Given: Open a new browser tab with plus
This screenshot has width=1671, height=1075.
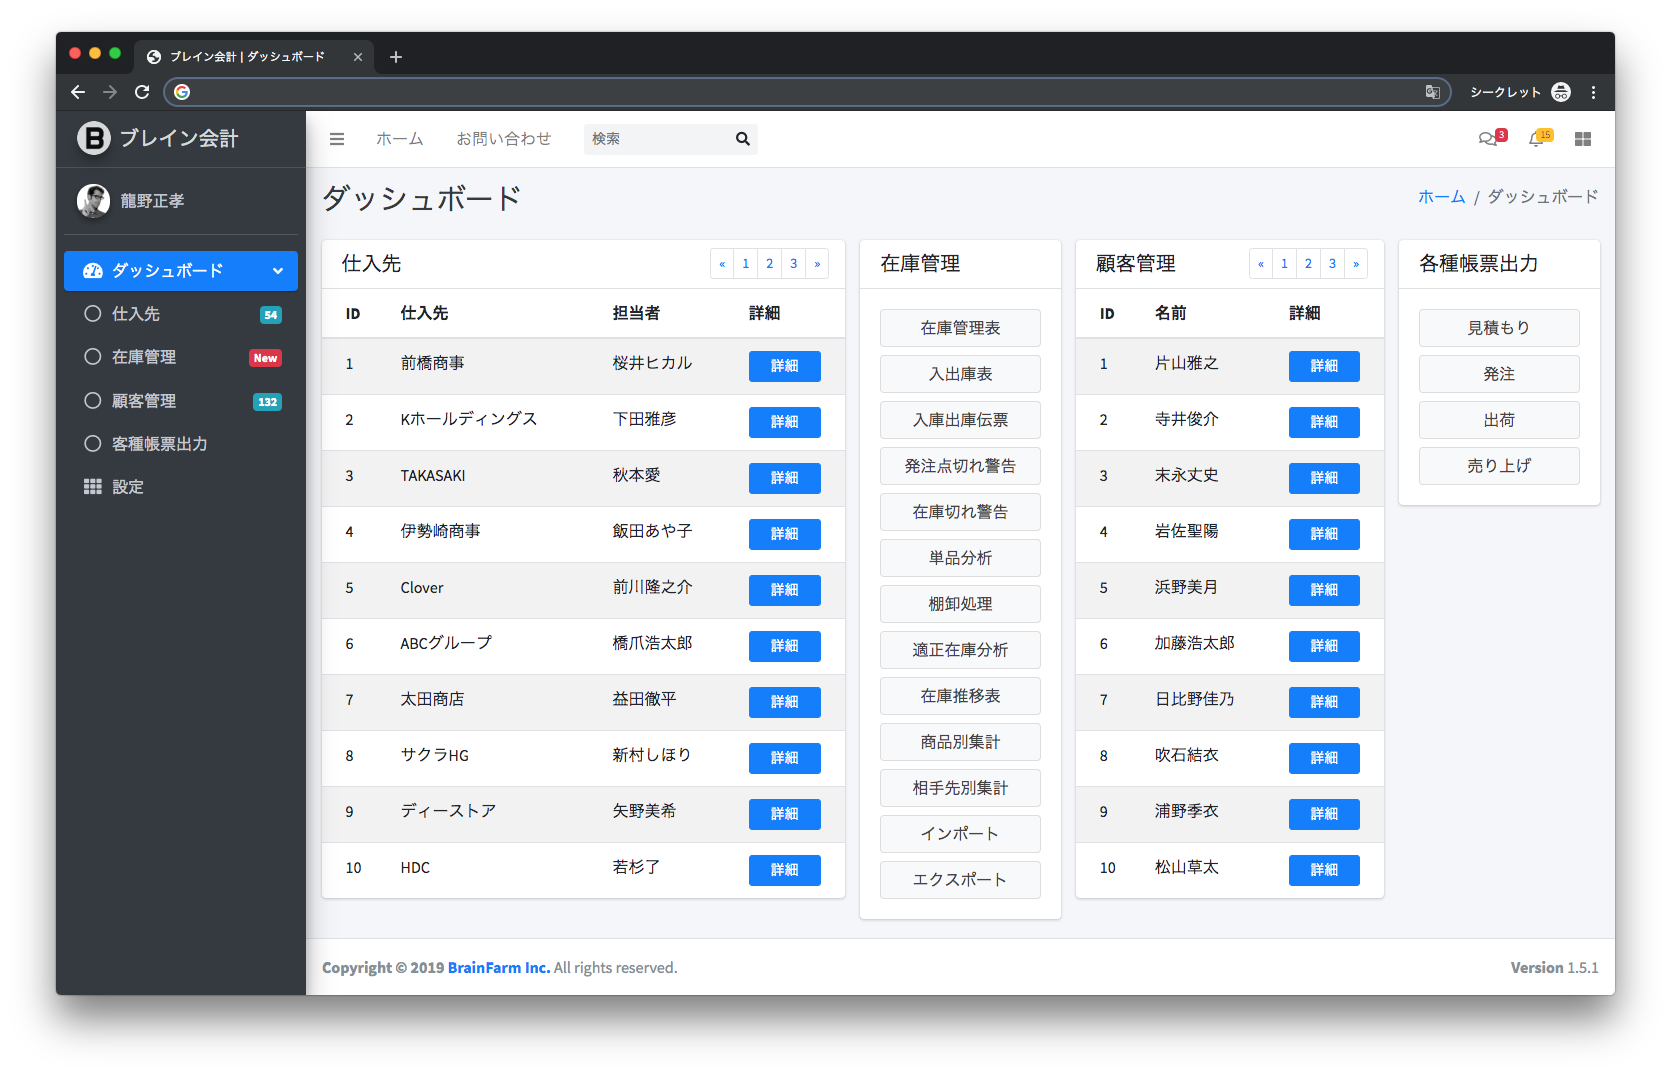Looking at the screenshot, I should pos(396,57).
